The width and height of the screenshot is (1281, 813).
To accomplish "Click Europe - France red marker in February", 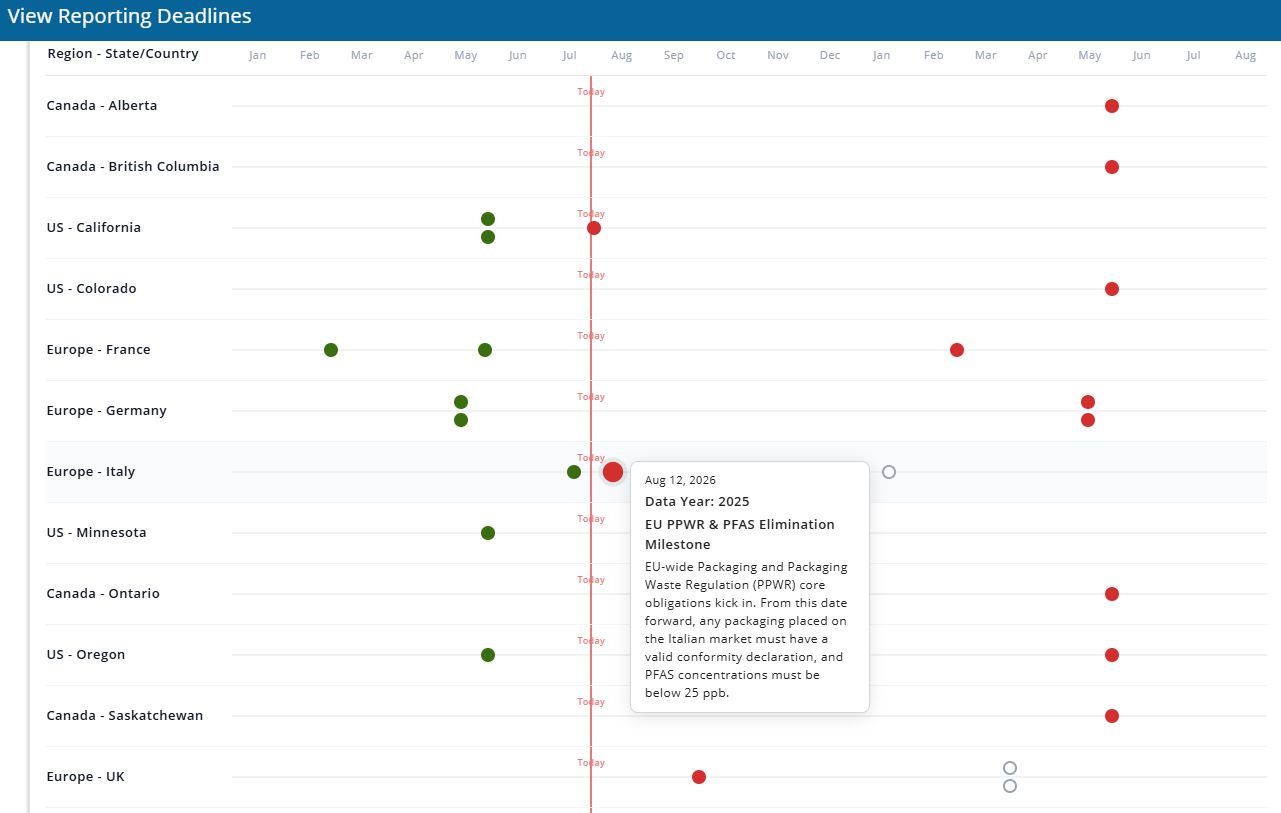I will (x=957, y=350).
